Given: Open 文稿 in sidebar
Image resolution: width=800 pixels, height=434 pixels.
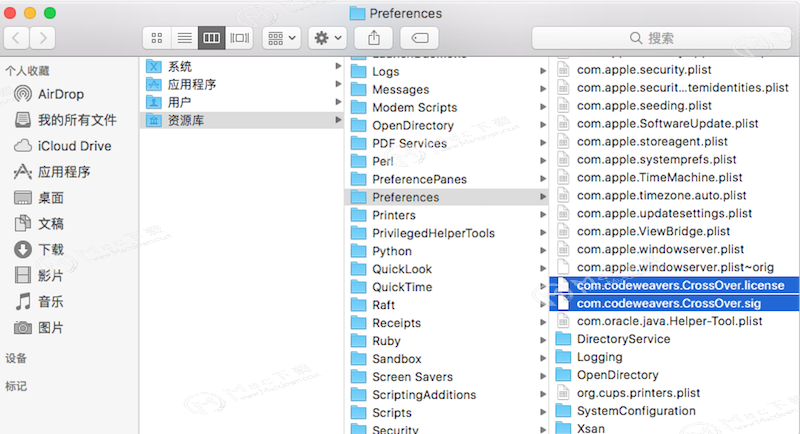Looking at the screenshot, I should pyautogui.click(x=38, y=224).
